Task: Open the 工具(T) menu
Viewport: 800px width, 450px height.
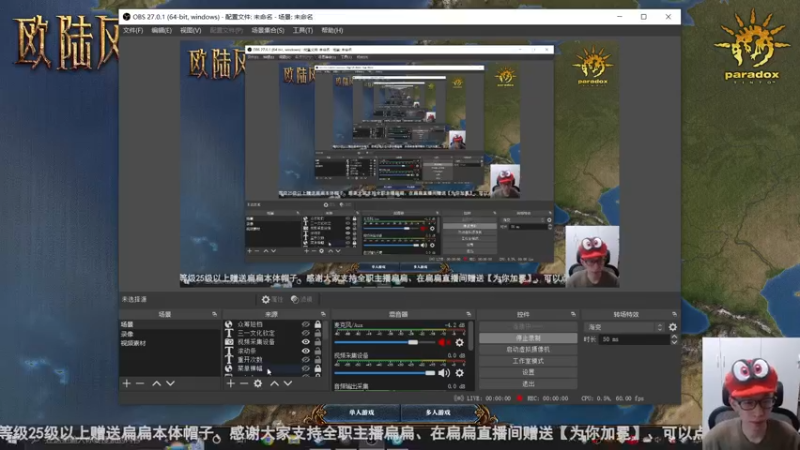Action: pos(303,31)
